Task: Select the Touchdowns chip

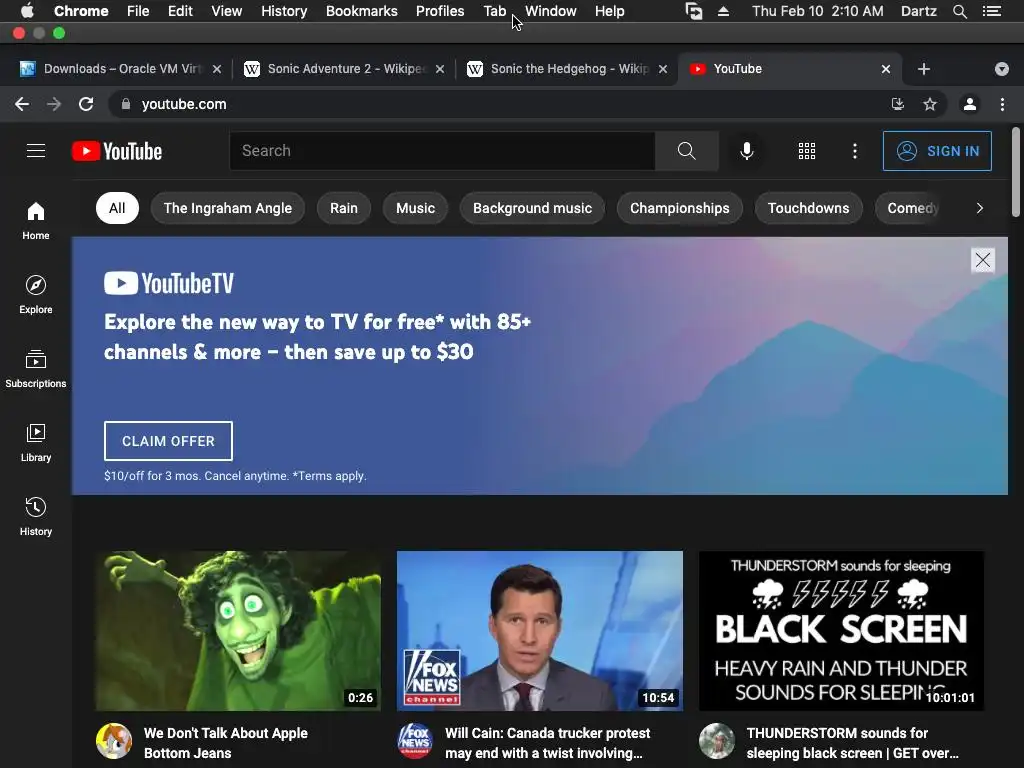Action: tap(808, 208)
